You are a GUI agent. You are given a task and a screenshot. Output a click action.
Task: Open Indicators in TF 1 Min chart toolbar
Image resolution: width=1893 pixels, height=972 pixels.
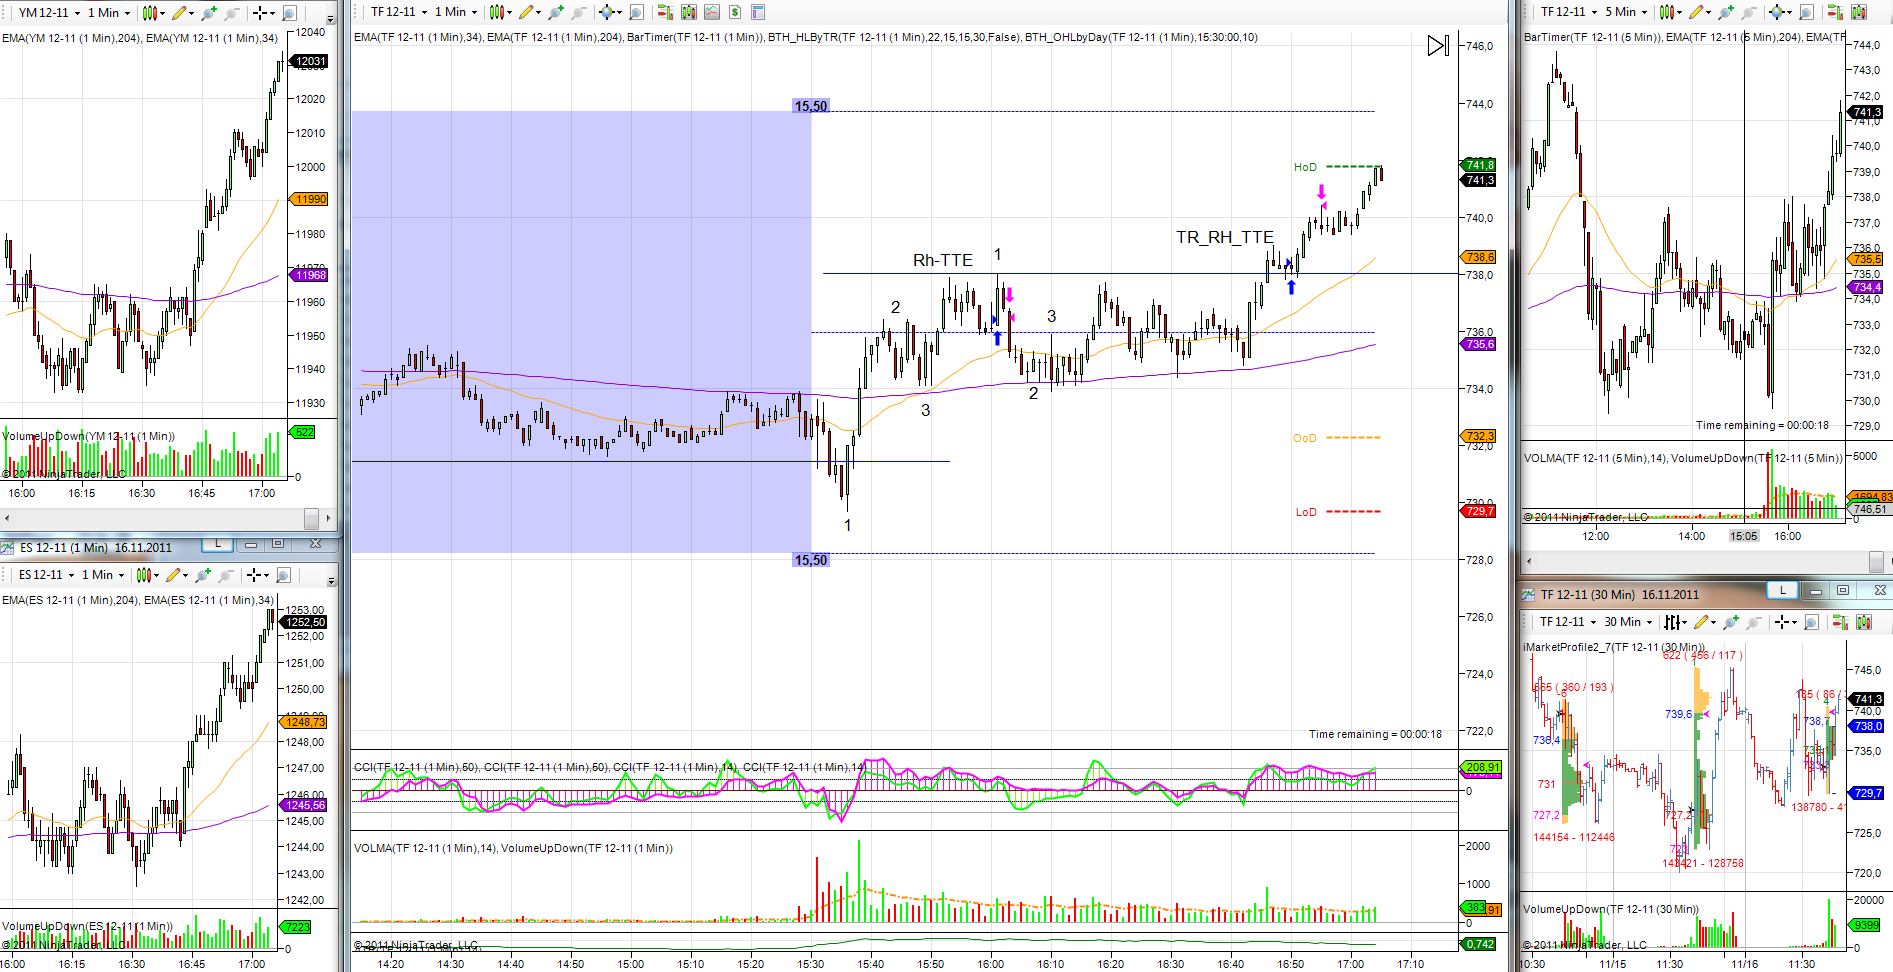coord(689,12)
